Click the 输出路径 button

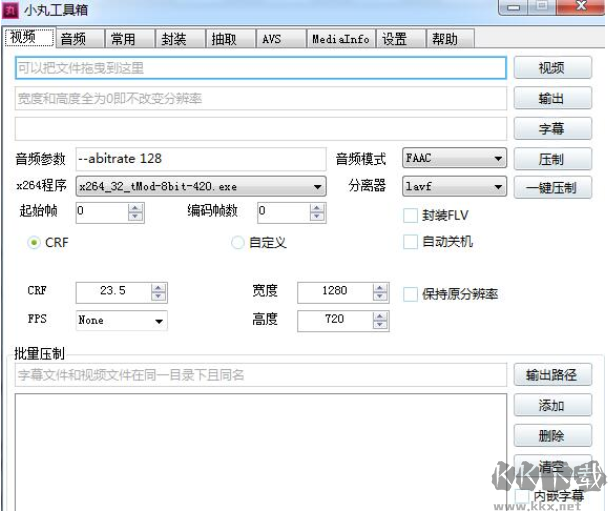553,375
